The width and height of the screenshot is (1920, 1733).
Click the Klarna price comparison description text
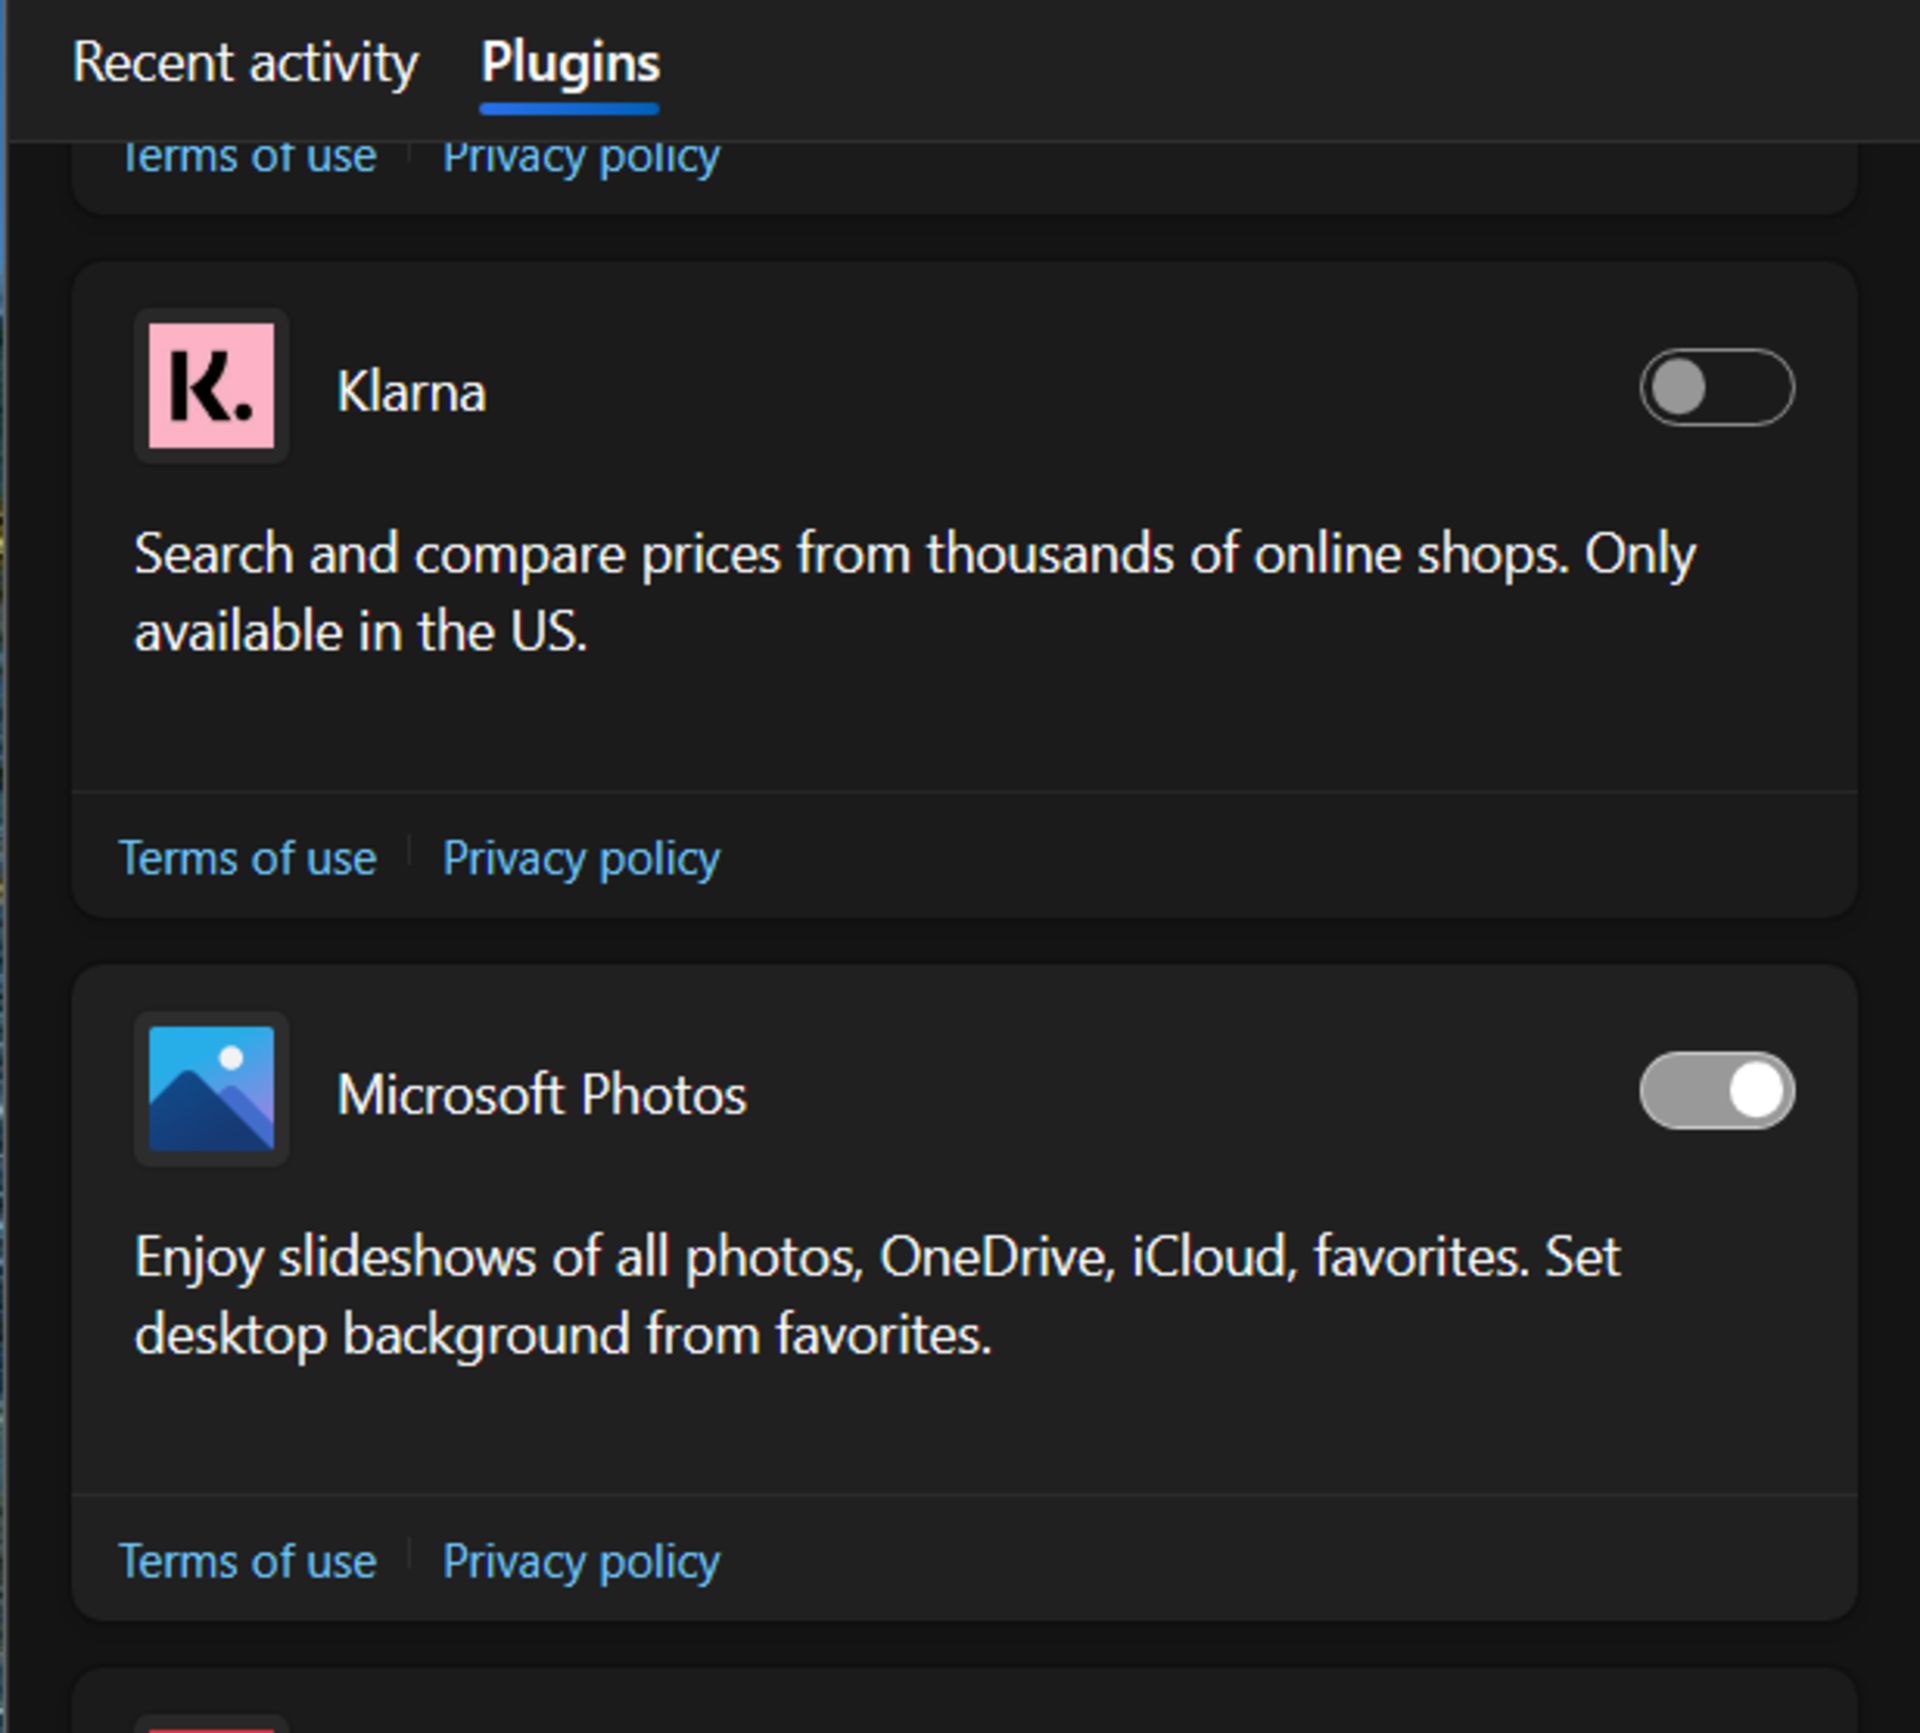coord(915,593)
